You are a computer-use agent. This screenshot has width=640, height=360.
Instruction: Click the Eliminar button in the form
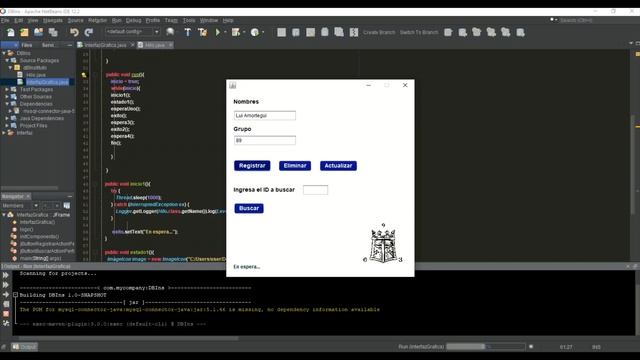click(295, 166)
